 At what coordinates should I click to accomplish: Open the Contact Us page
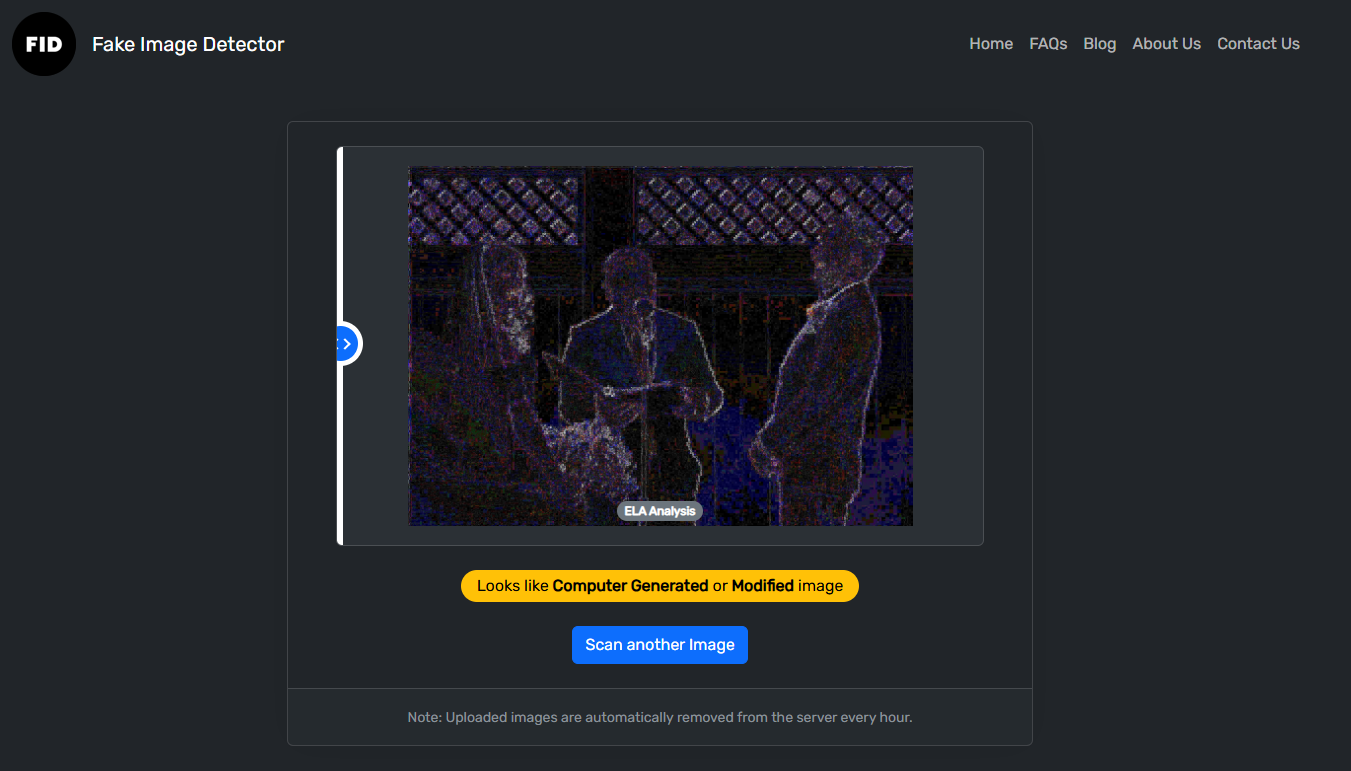point(1258,44)
